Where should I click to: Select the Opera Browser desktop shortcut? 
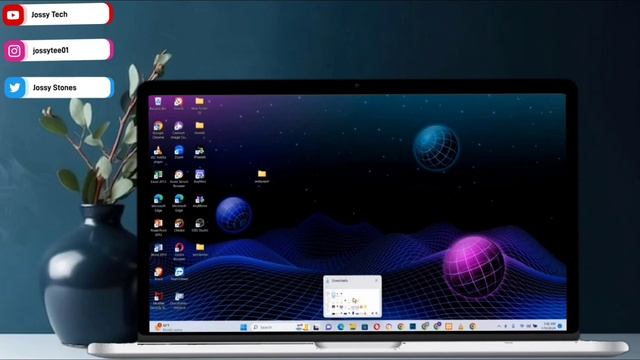(179, 251)
